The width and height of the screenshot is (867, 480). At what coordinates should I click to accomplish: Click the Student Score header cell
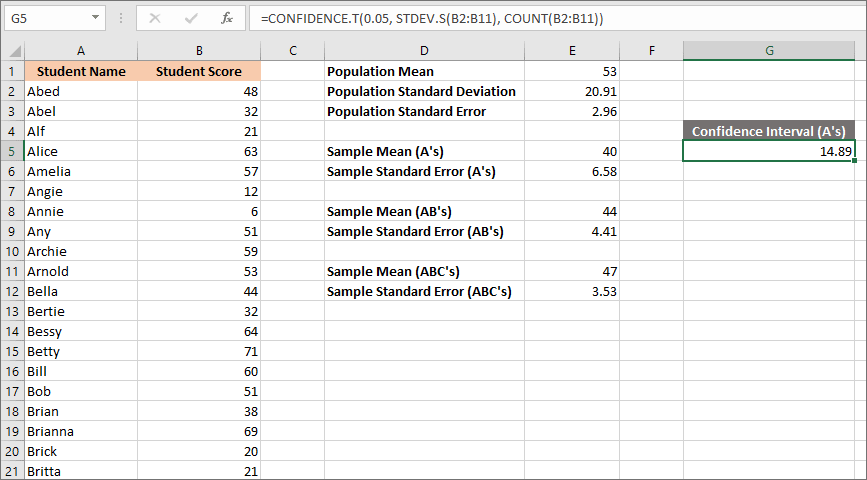(x=199, y=71)
